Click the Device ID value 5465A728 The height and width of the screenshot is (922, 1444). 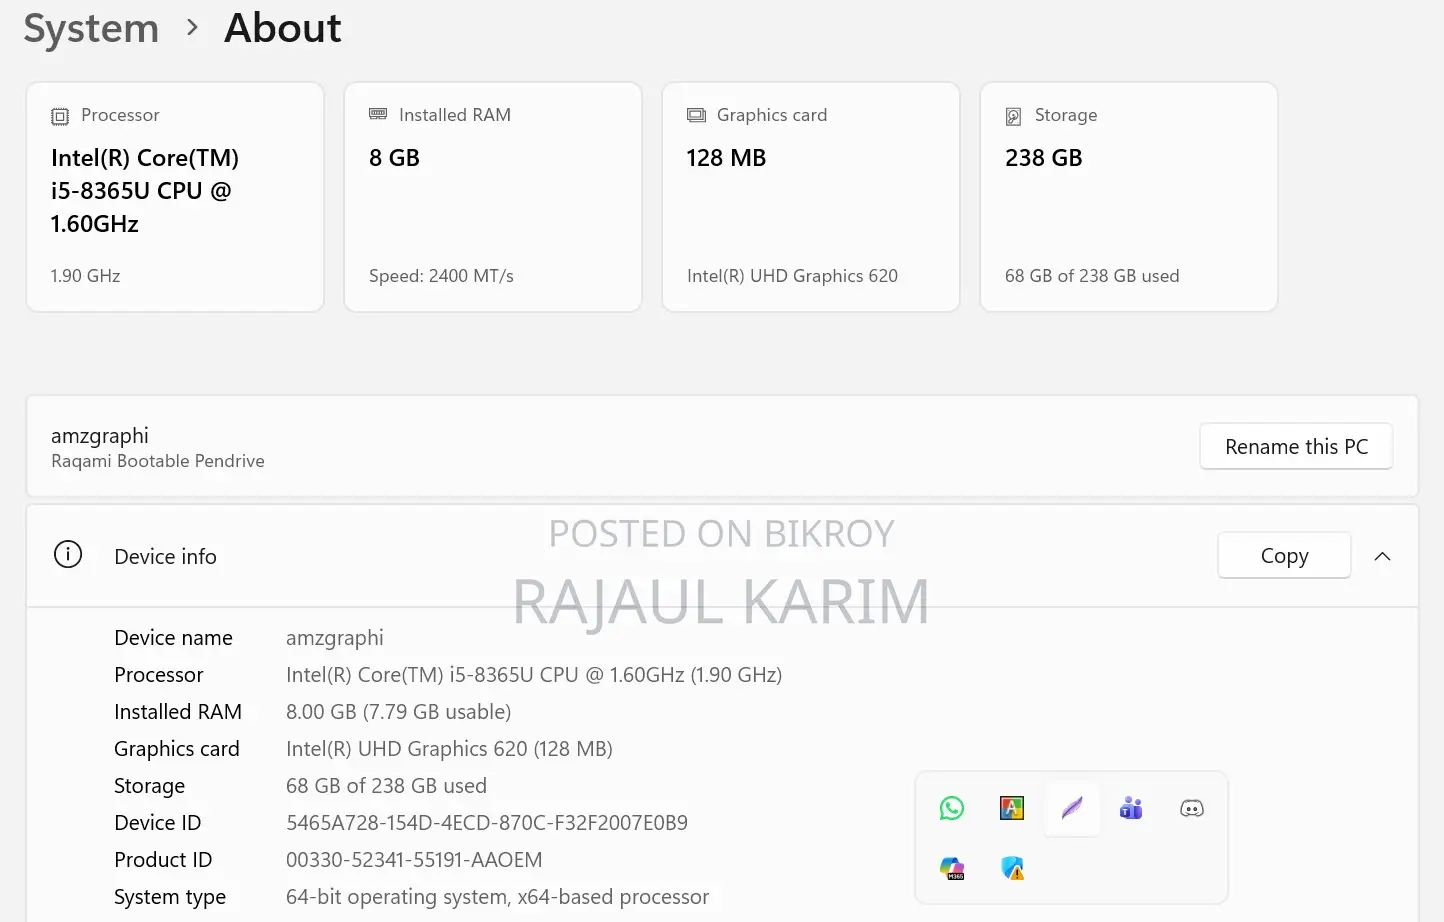point(487,823)
